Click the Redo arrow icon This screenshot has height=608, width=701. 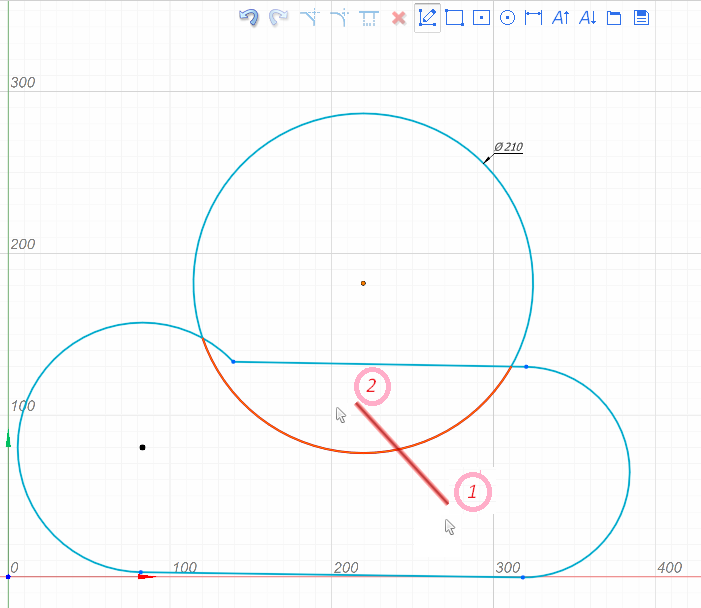pyautogui.click(x=279, y=17)
